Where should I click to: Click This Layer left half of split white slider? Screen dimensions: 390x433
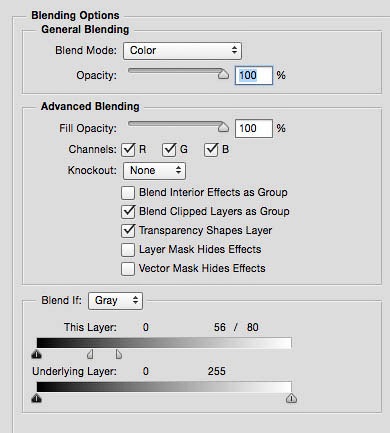(90, 354)
